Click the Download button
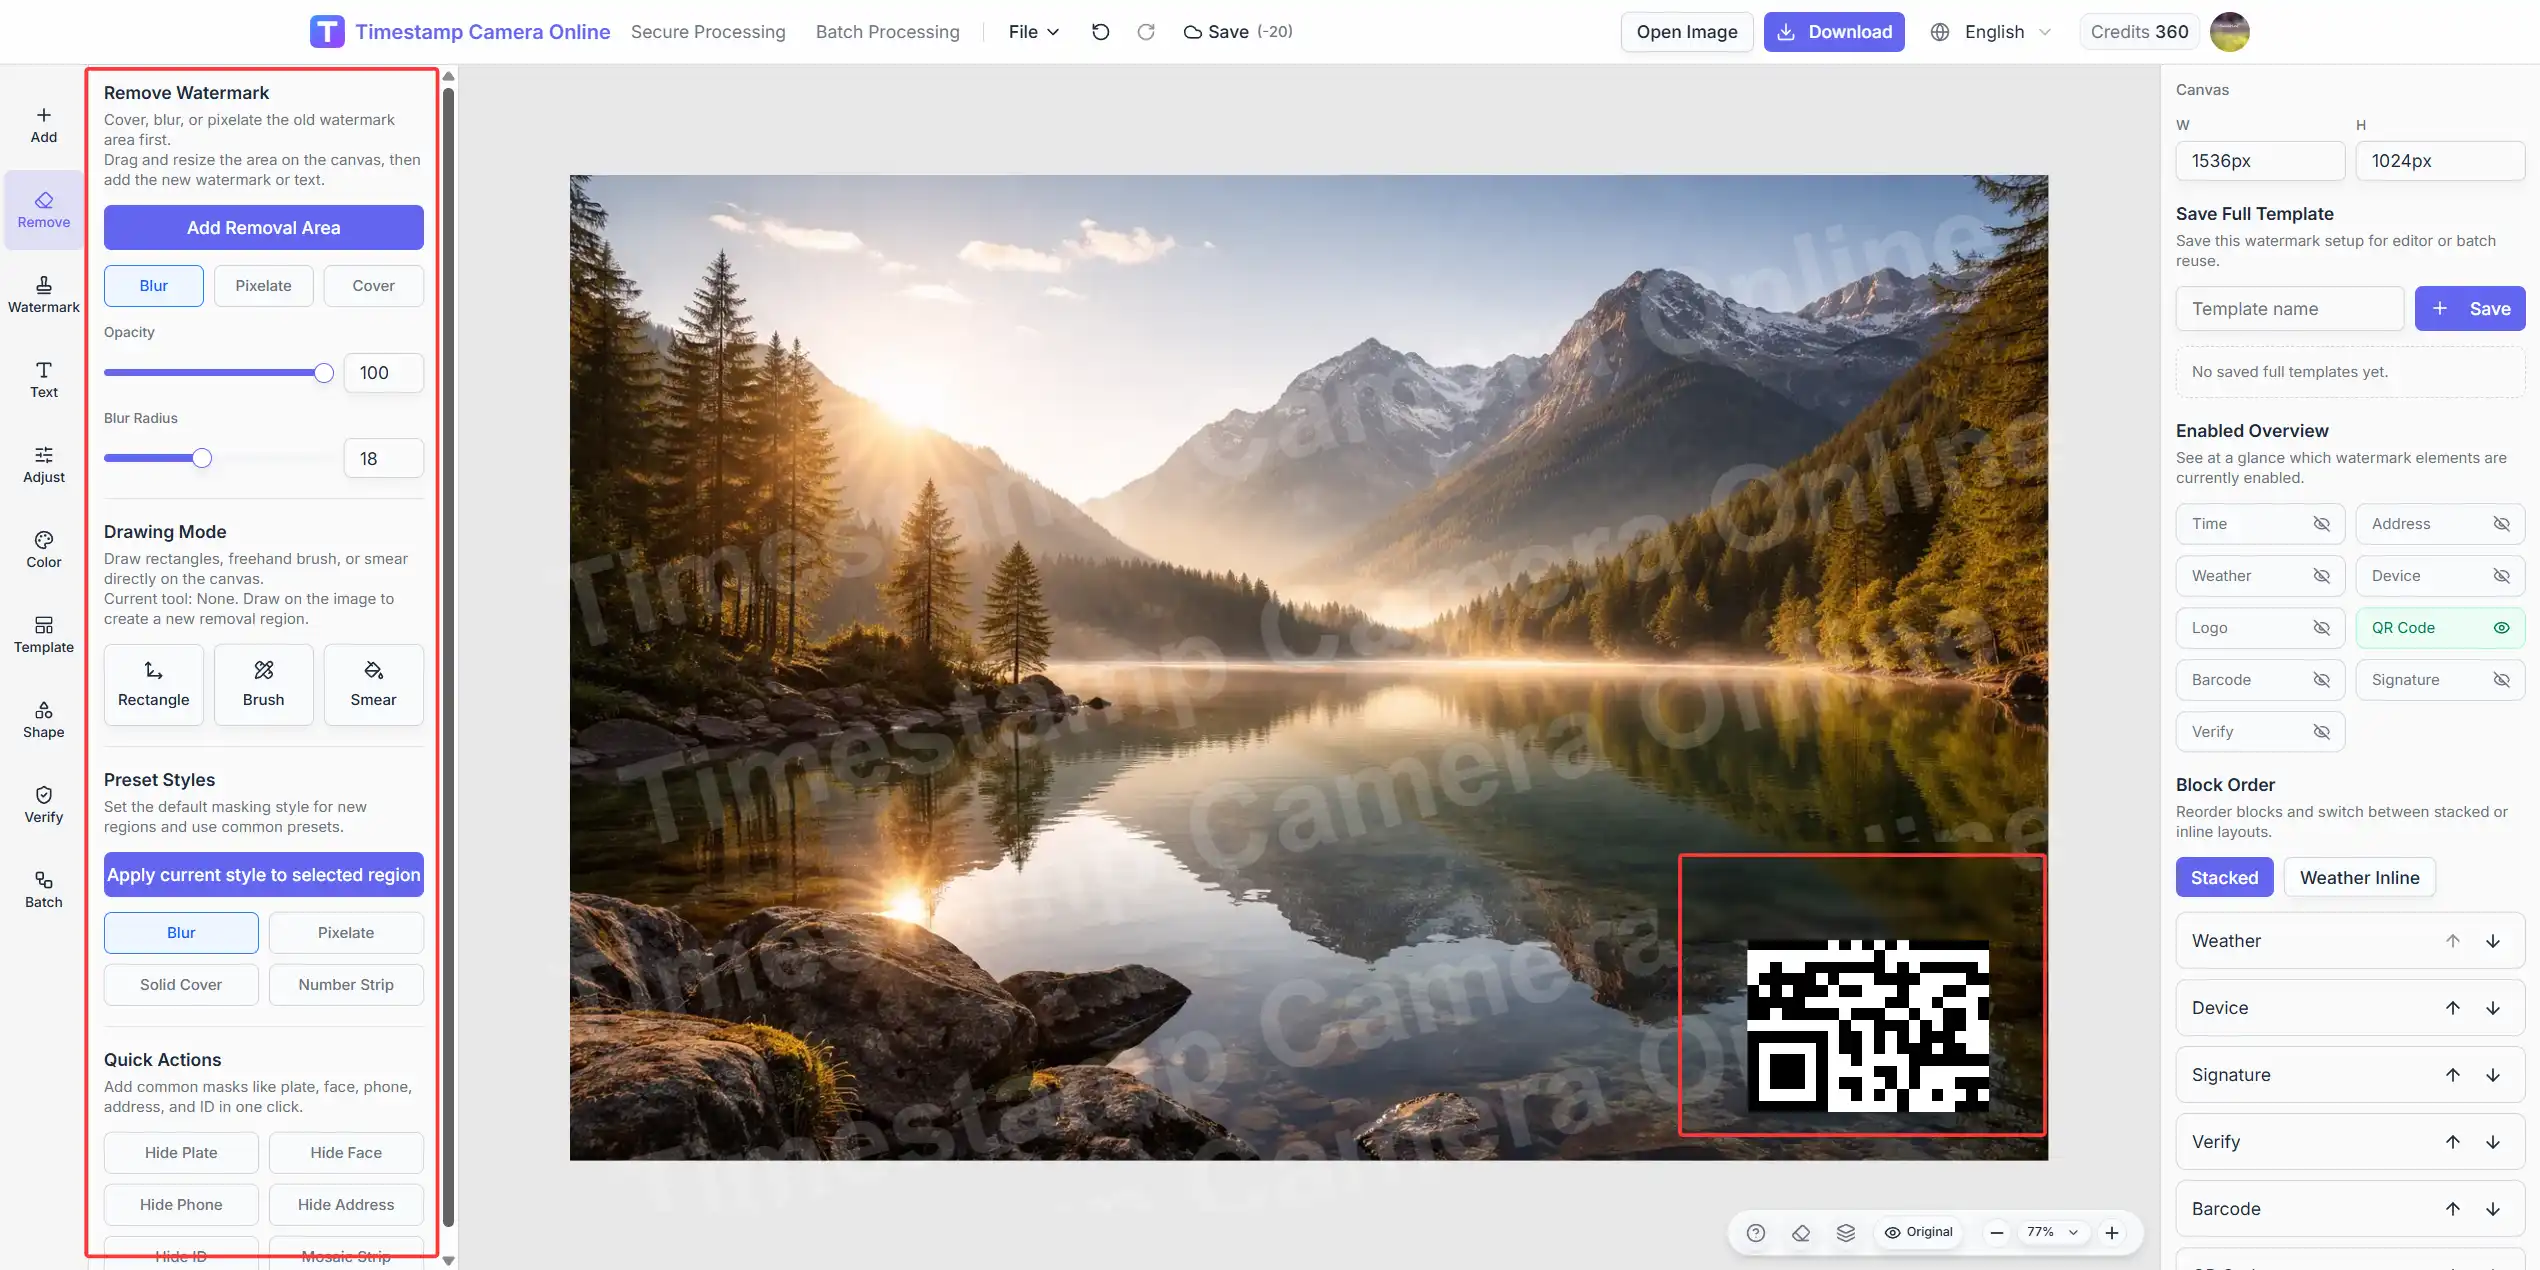Viewport: 2540px width, 1270px height. 1834,32
